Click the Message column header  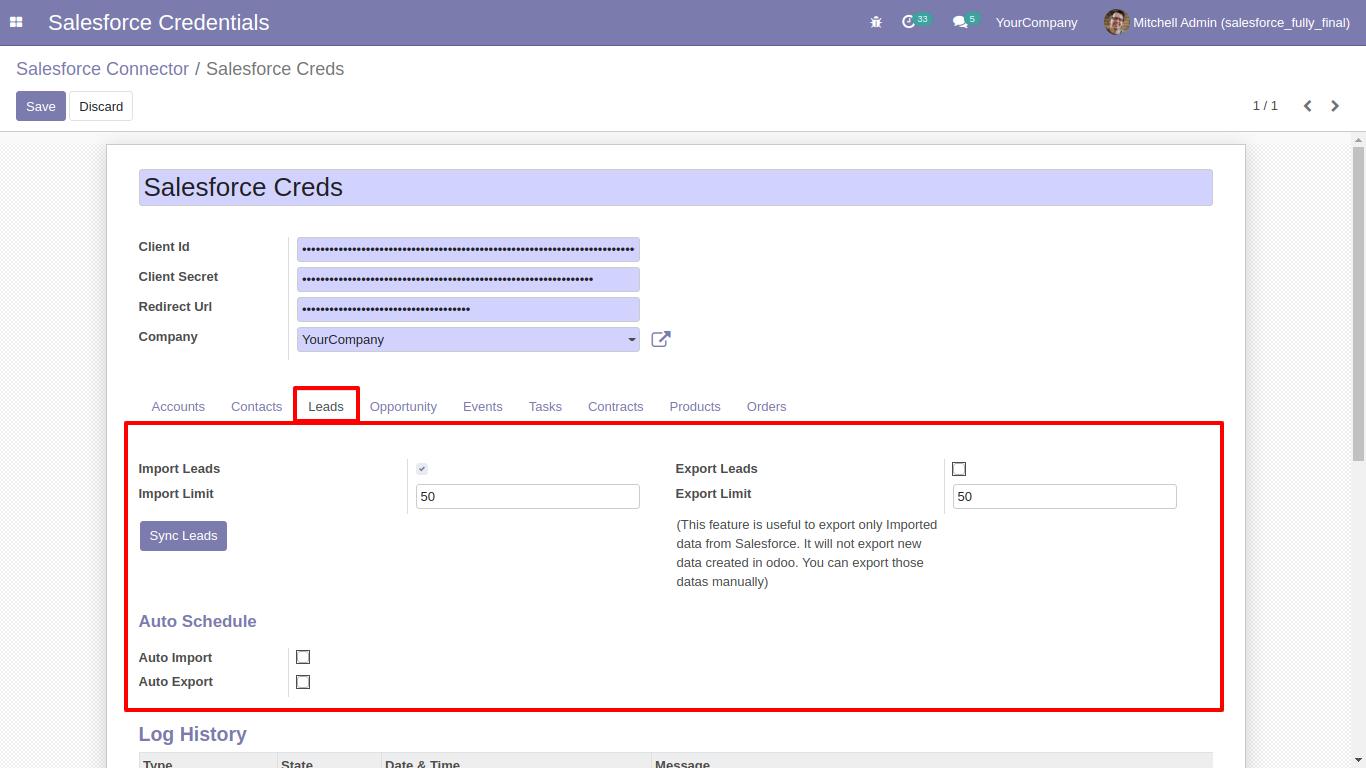coord(932,763)
